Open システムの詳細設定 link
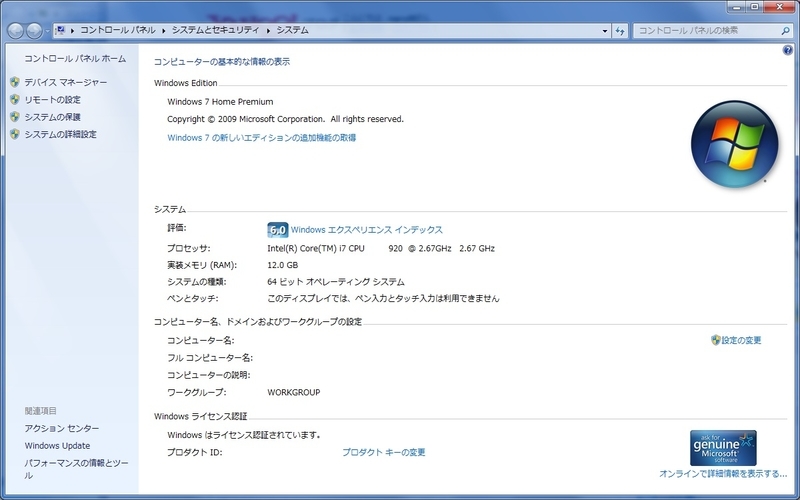Image resolution: width=800 pixels, height=500 pixels. pos(60,134)
